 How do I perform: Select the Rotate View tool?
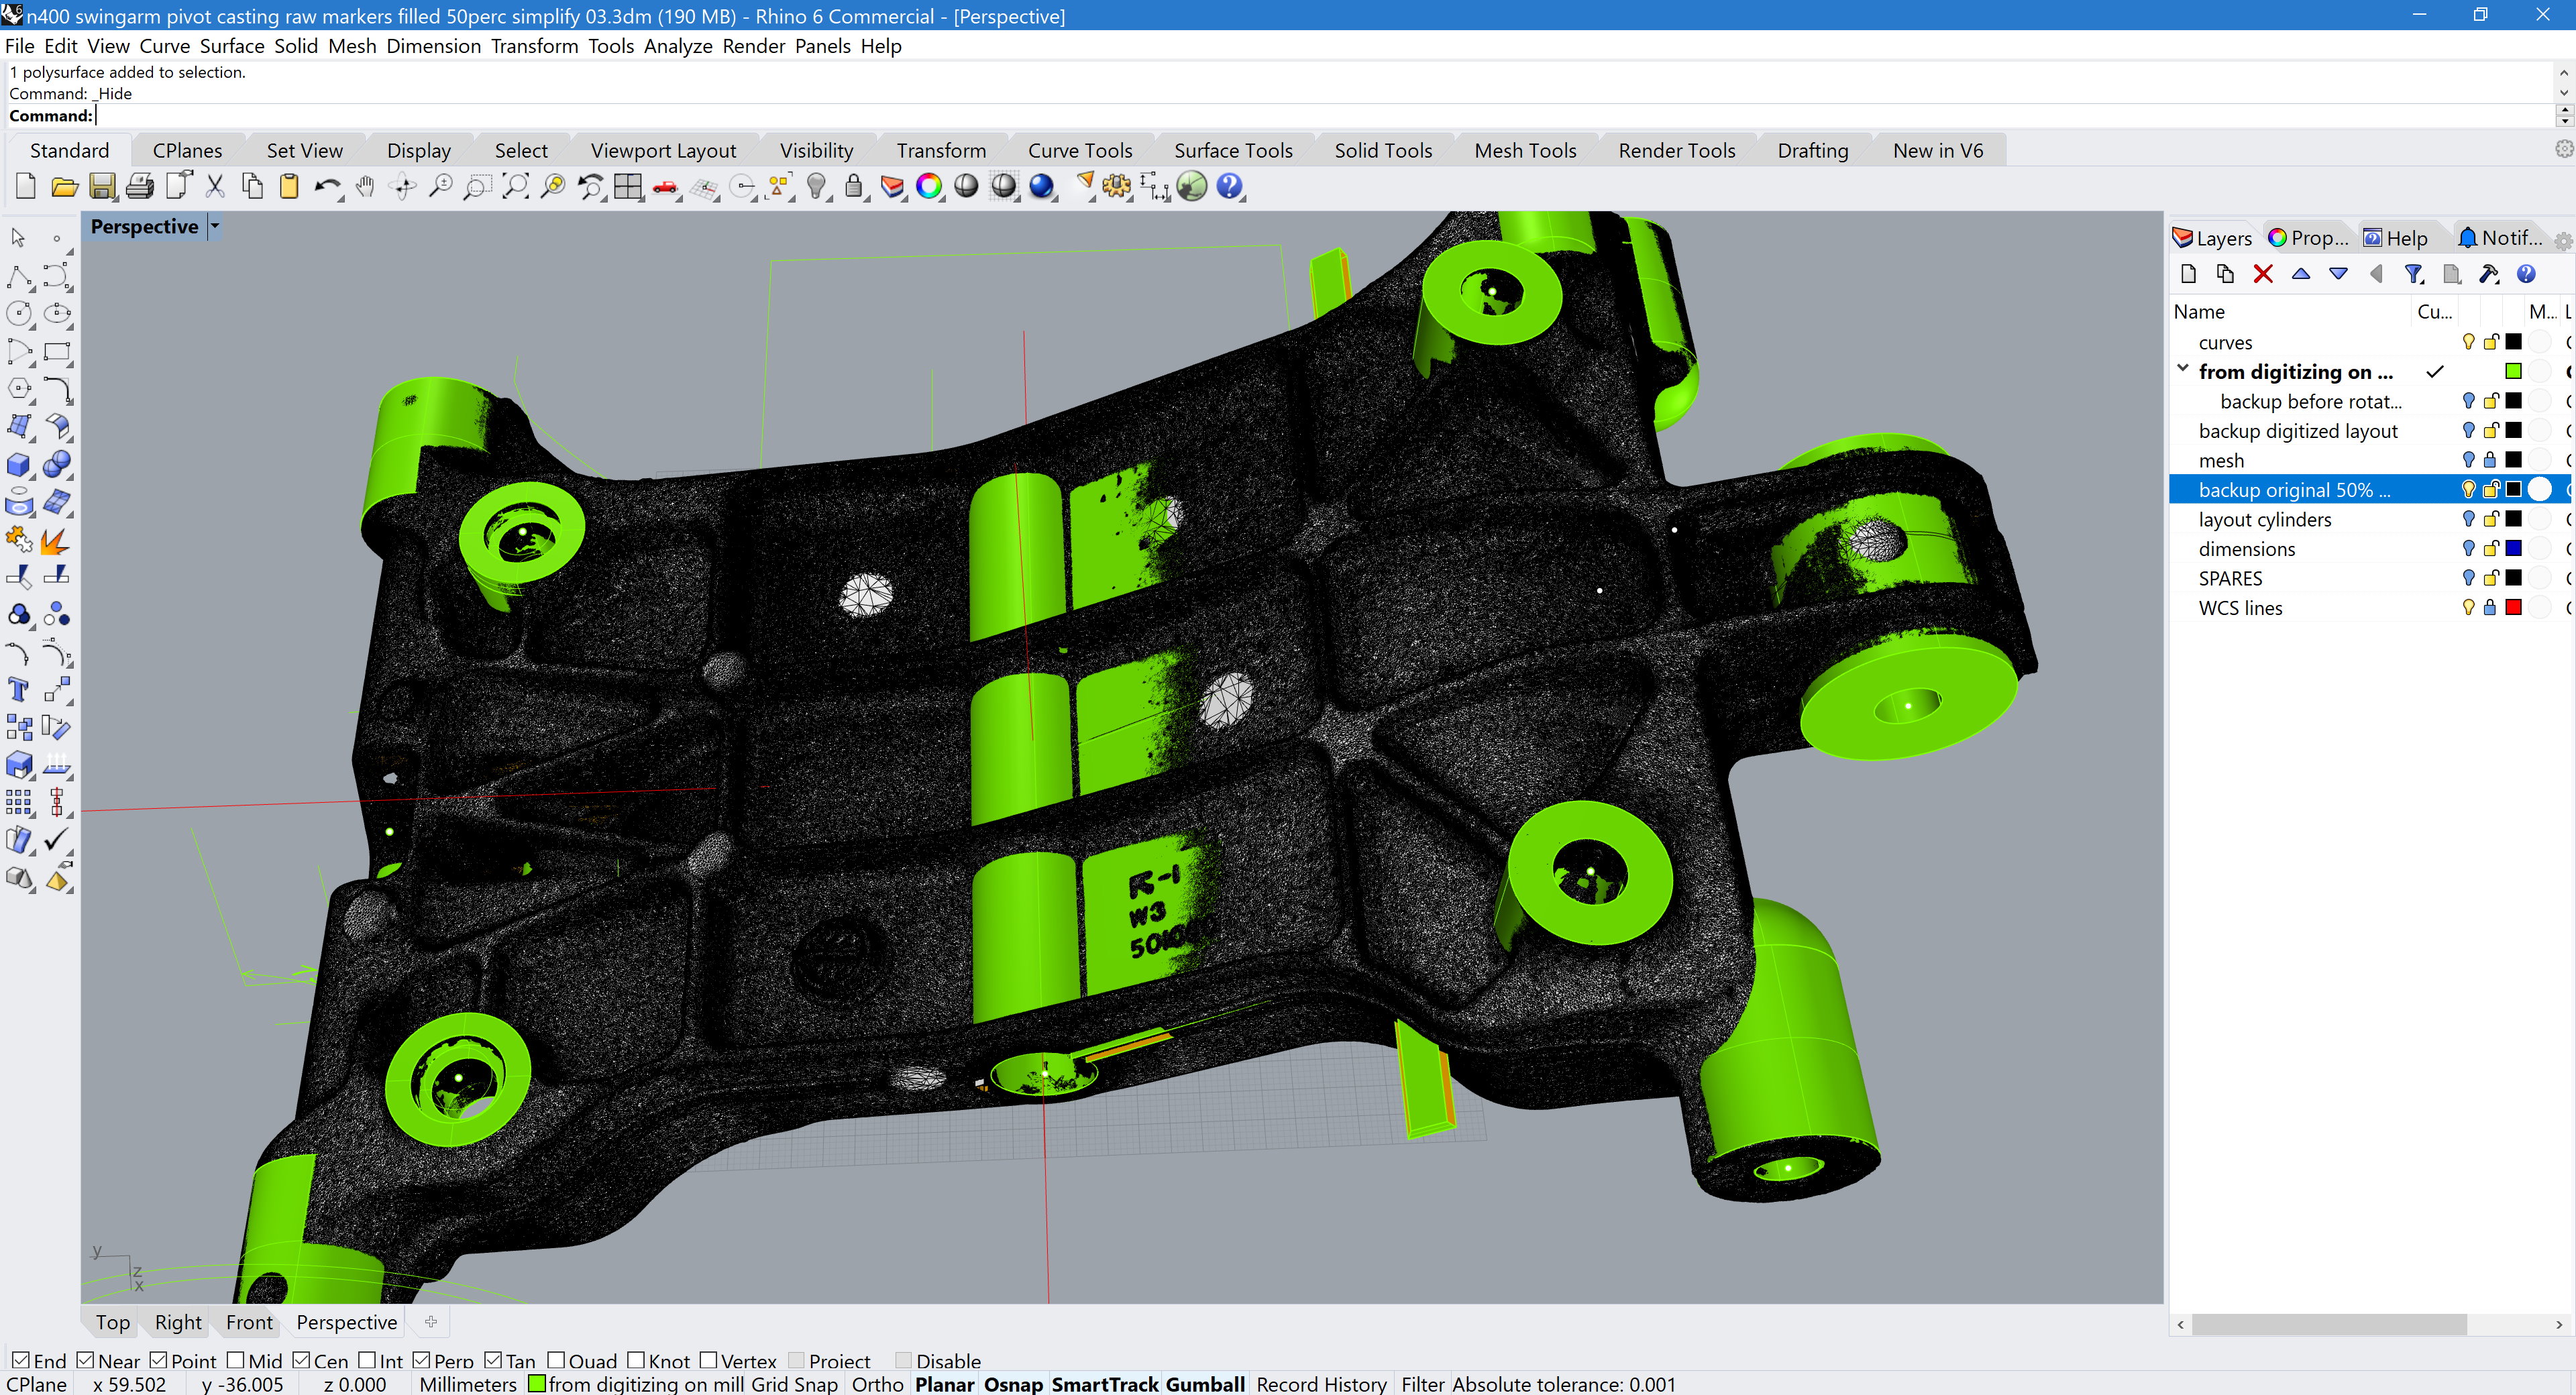pyautogui.click(x=403, y=186)
